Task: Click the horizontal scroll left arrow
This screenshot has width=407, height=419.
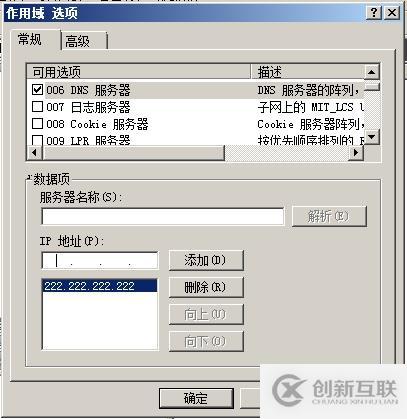Action: (34, 153)
